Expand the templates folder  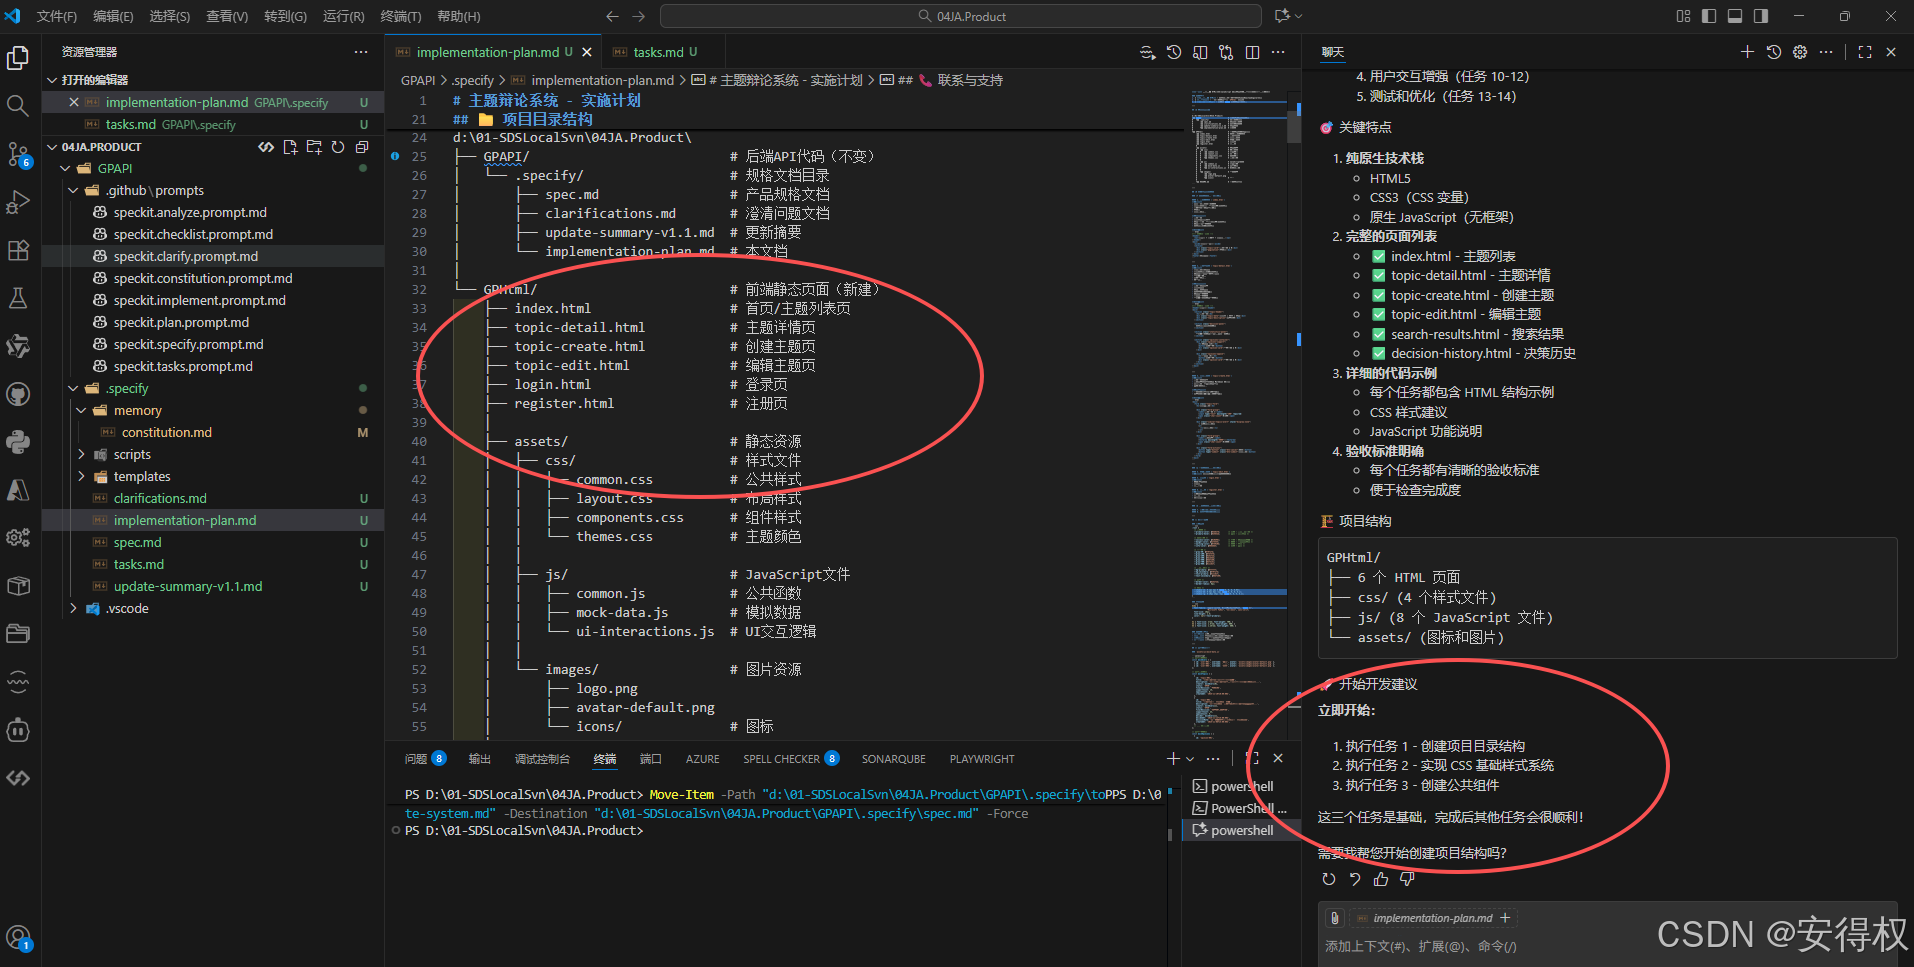(x=81, y=476)
